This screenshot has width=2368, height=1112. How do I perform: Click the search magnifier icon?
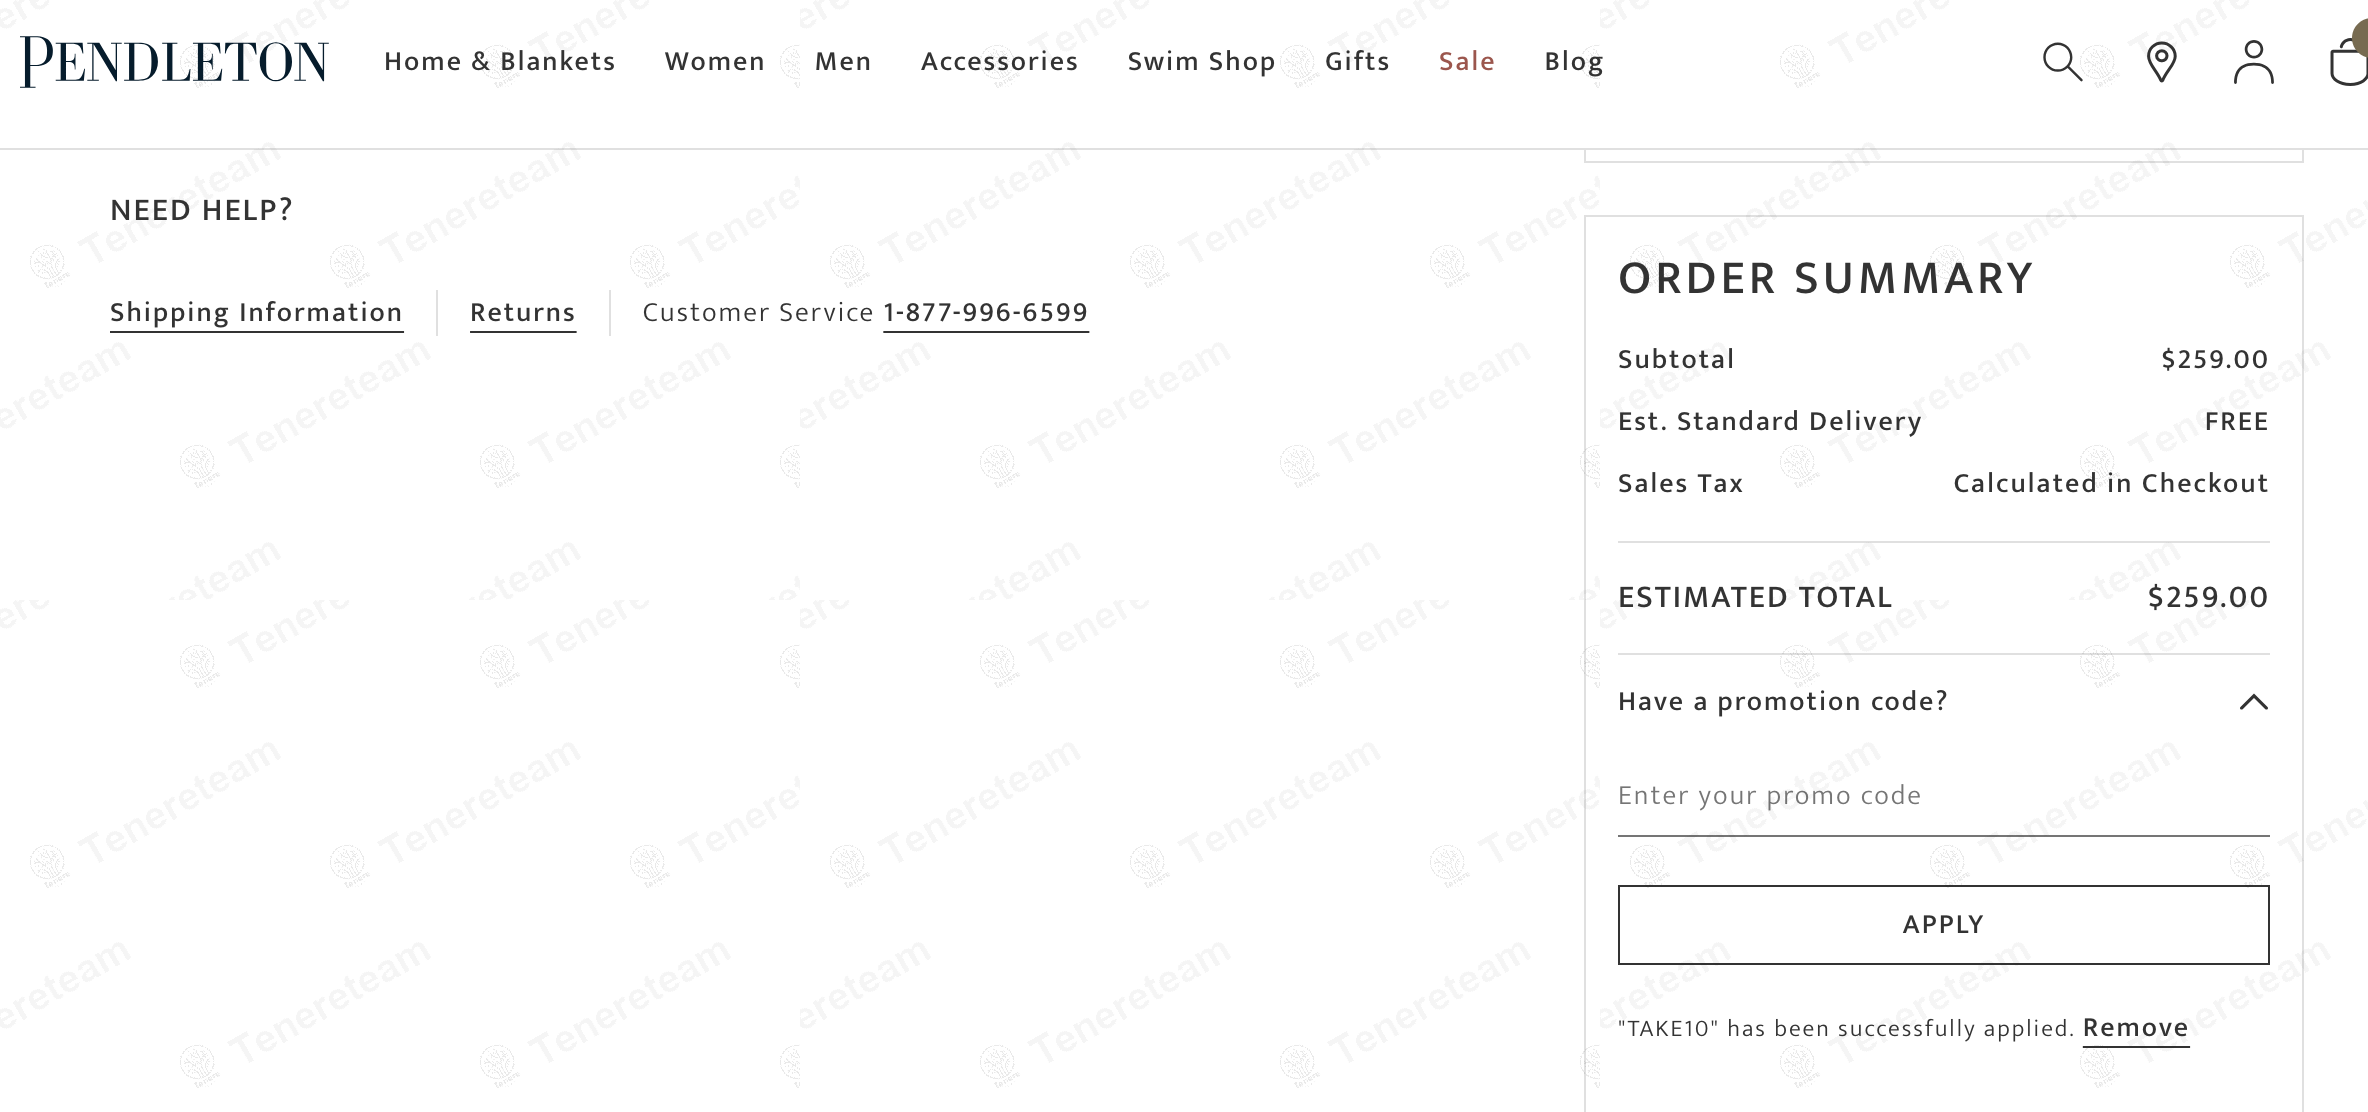pyautogui.click(x=2061, y=62)
